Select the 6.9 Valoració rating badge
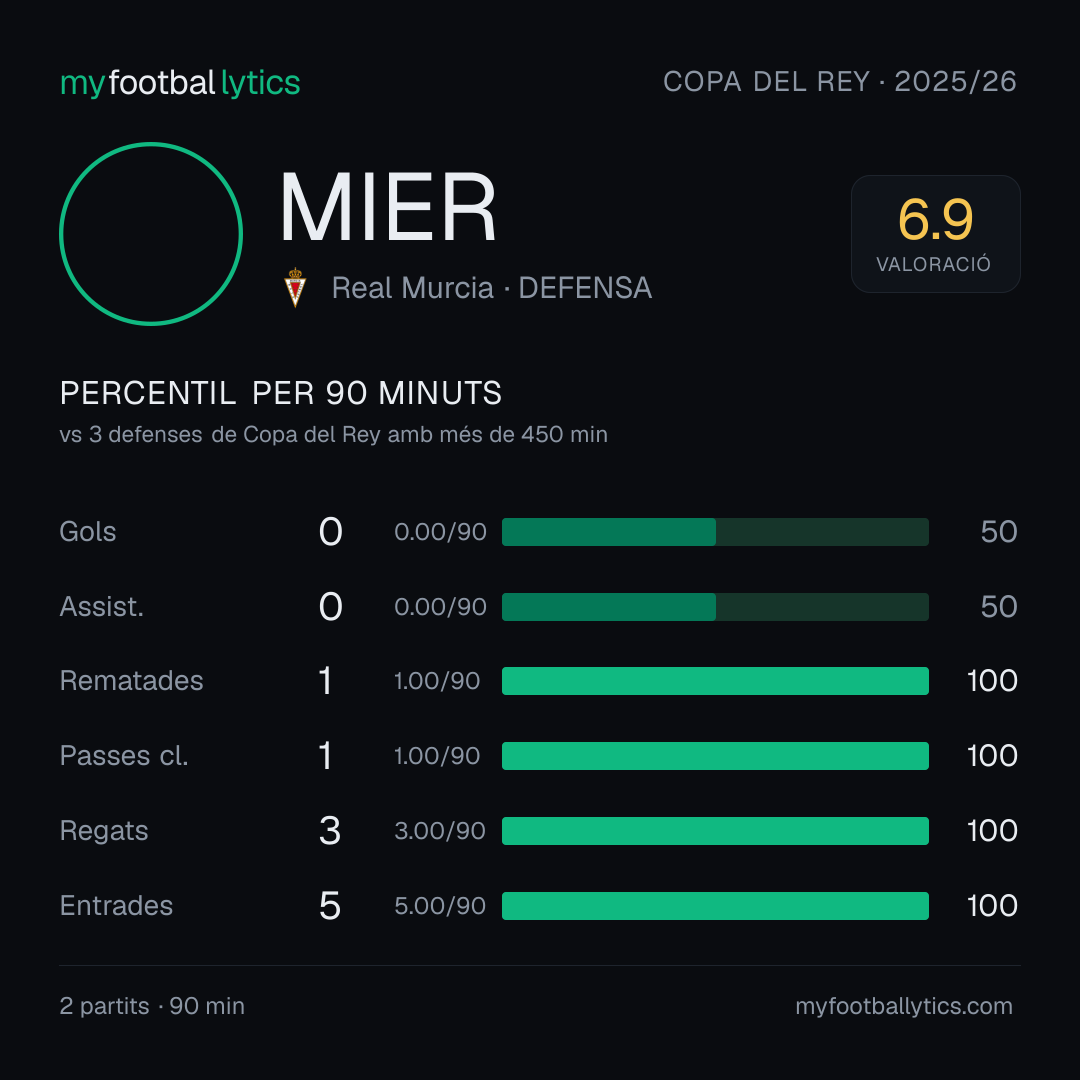 click(x=935, y=234)
